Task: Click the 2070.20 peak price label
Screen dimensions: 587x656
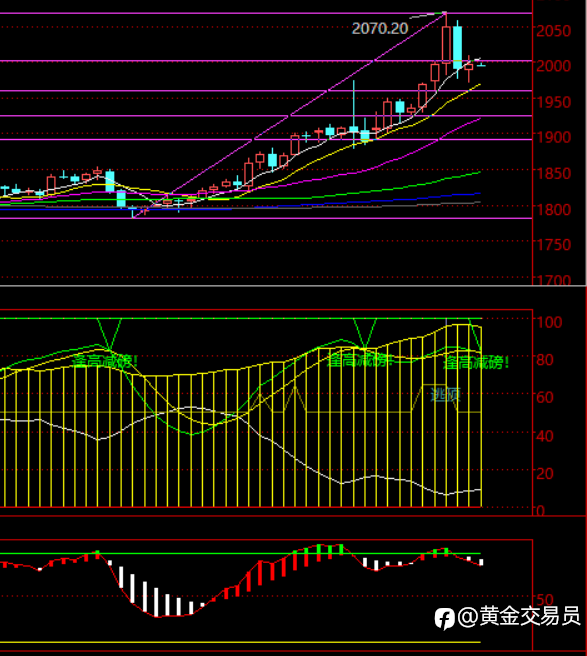Action: coord(380,28)
